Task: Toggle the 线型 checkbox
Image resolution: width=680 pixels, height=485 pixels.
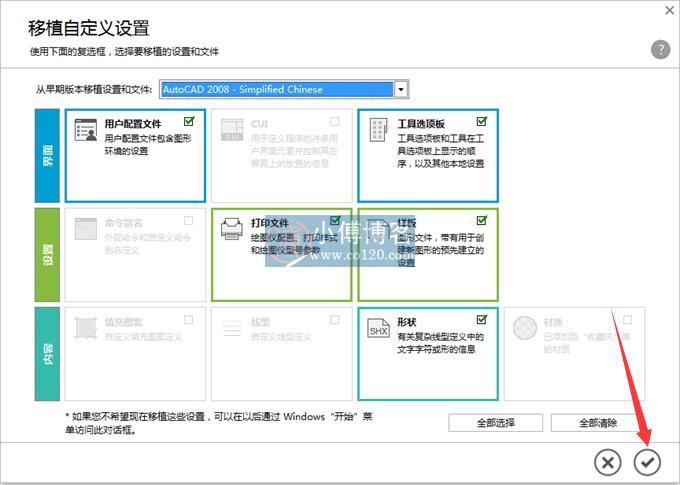Action: tap(335, 320)
